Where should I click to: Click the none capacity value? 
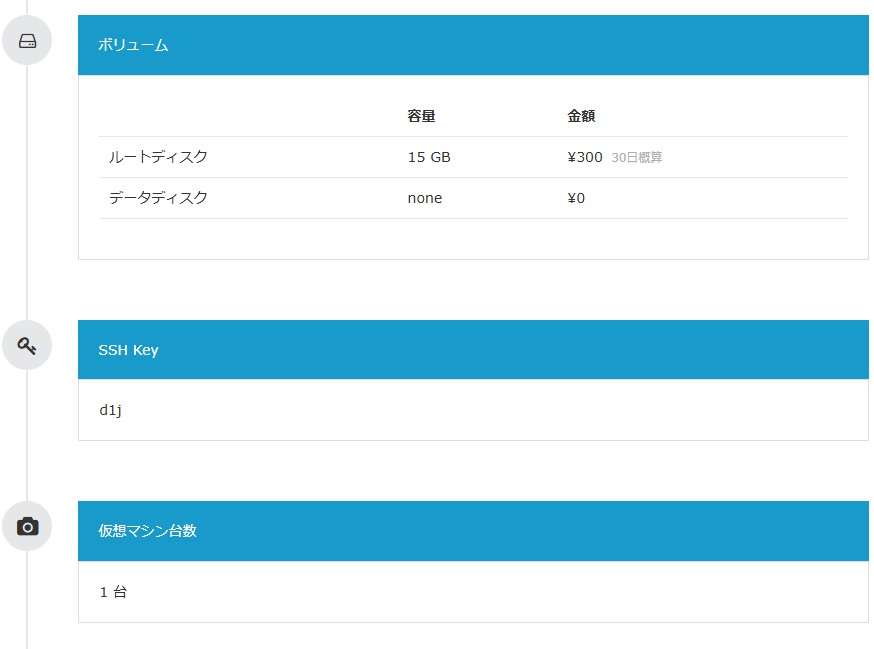(x=425, y=198)
